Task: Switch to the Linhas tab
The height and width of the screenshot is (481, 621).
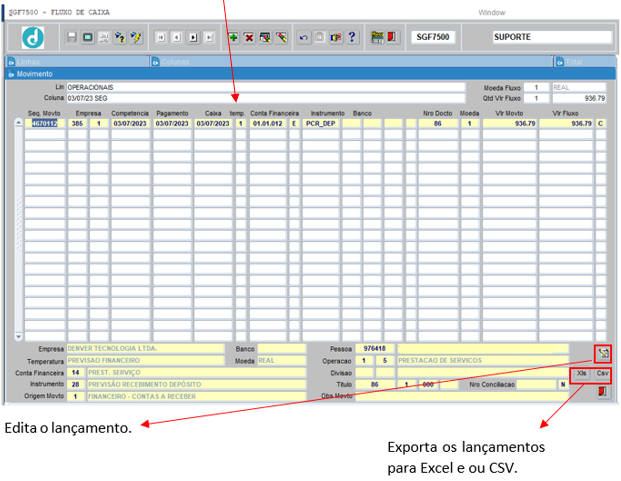Action: pos(78,62)
